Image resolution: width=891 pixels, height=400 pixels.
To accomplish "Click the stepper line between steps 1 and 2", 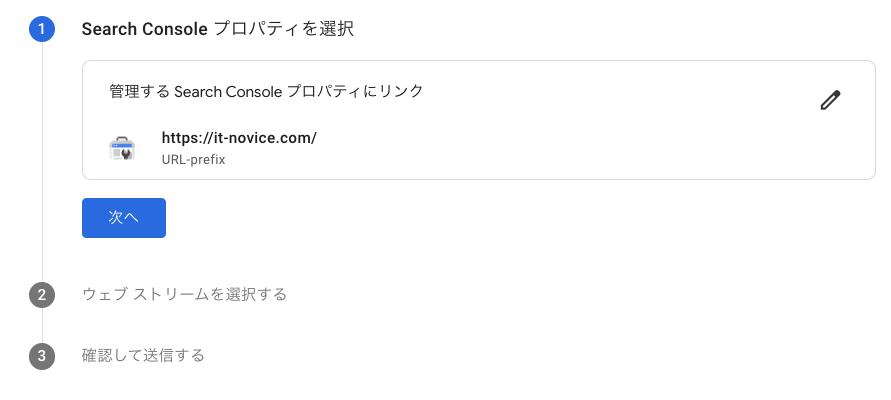I will [42, 160].
